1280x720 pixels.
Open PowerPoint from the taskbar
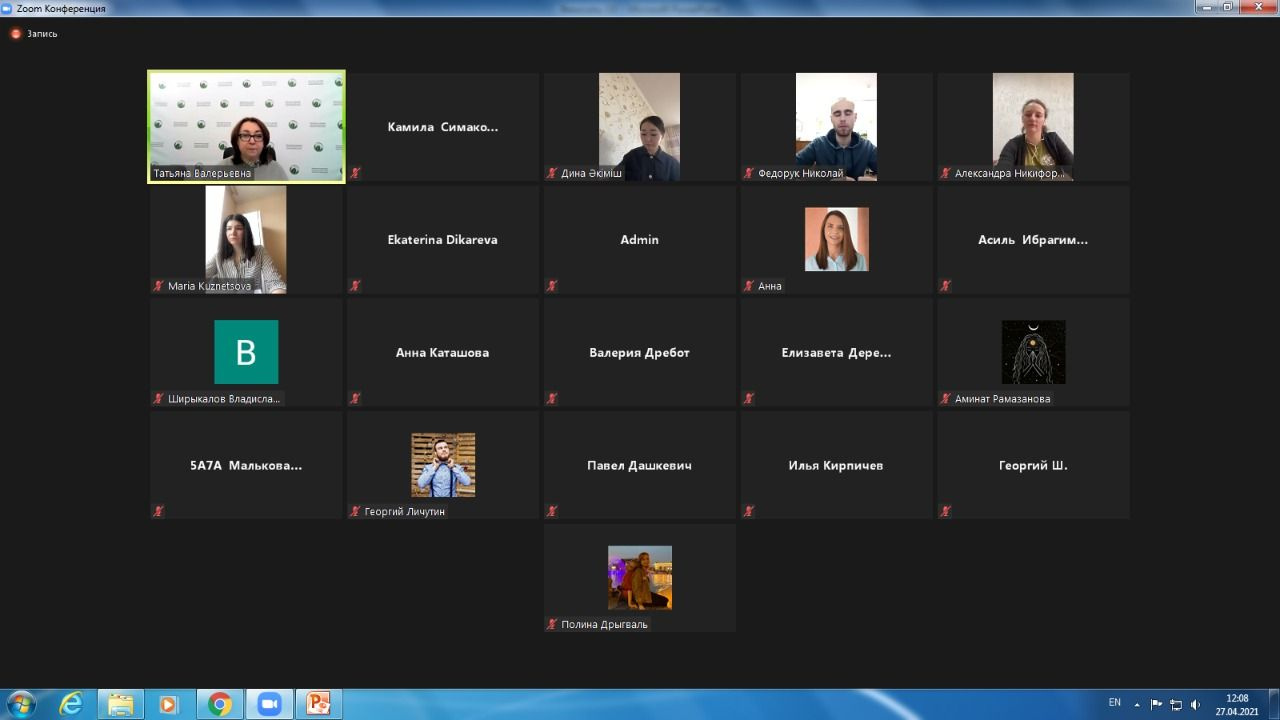[x=318, y=704]
